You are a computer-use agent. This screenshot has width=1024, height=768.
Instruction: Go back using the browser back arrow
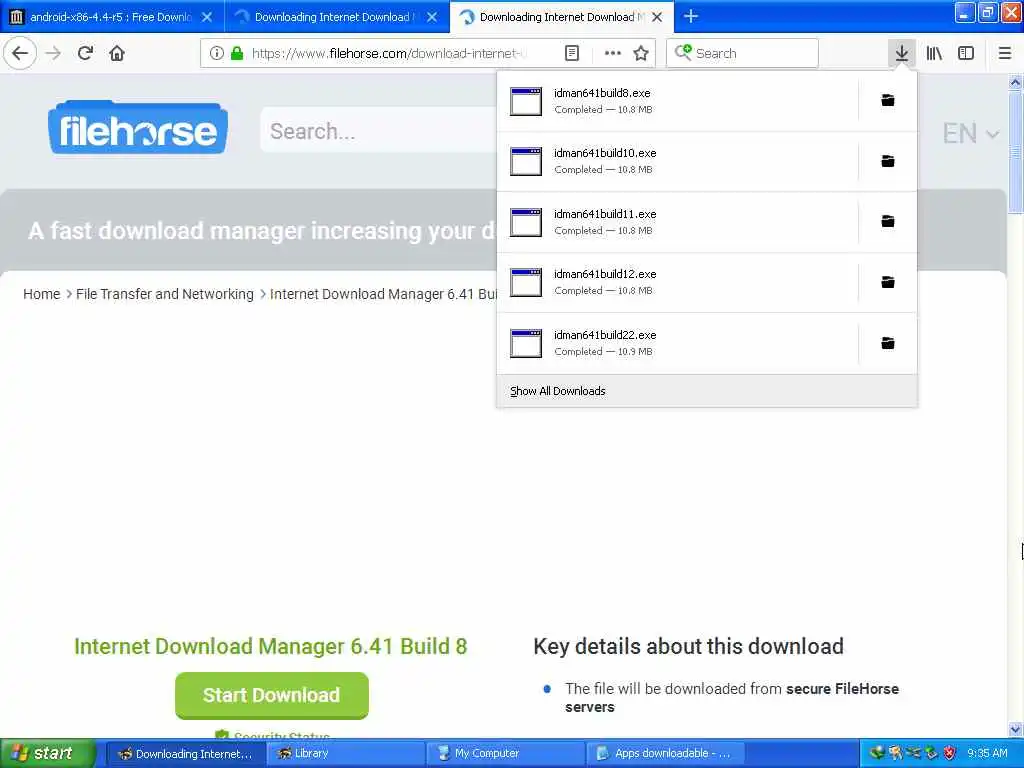coord(20,53)
